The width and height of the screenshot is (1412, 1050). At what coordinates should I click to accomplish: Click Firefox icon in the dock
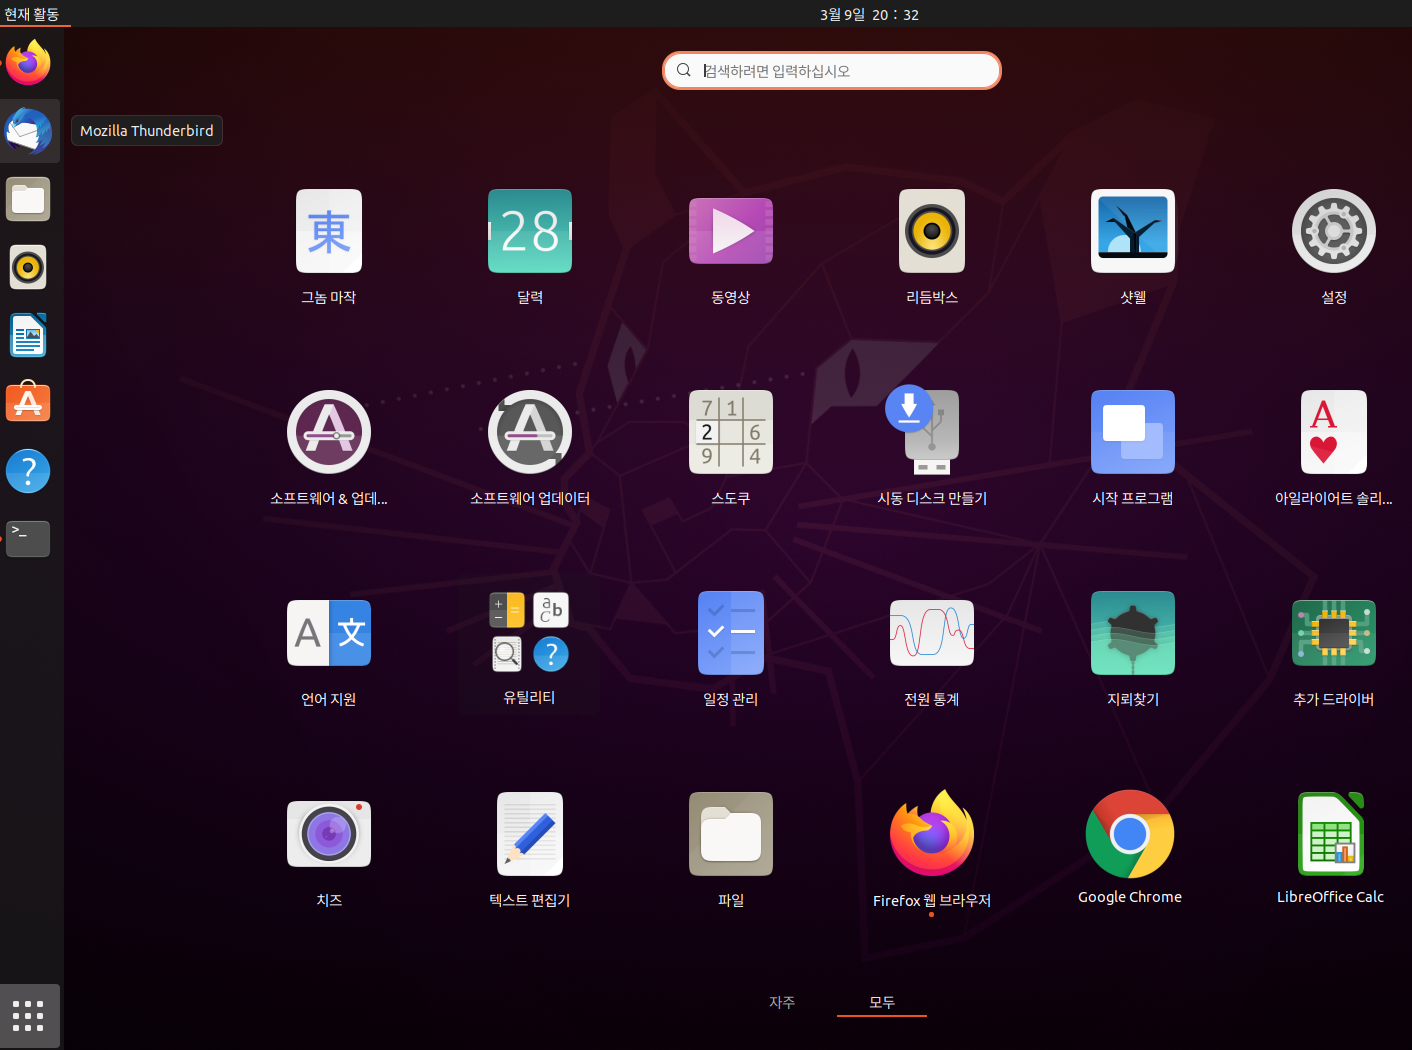(28, 63)
